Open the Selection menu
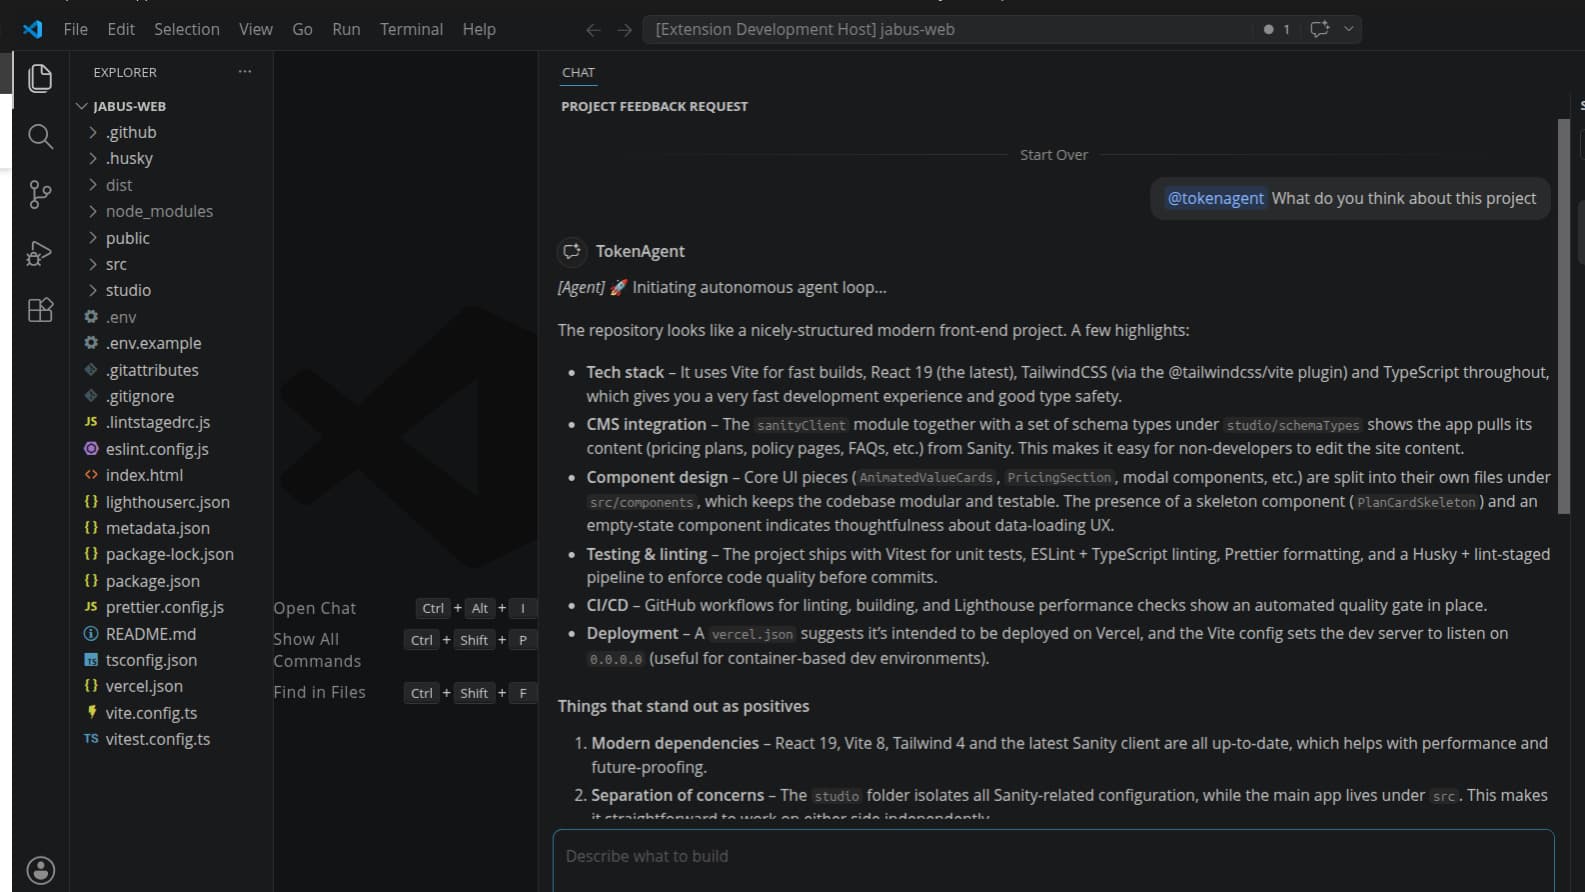Screen dimensions: 1585x892 [x=187, y=29]
